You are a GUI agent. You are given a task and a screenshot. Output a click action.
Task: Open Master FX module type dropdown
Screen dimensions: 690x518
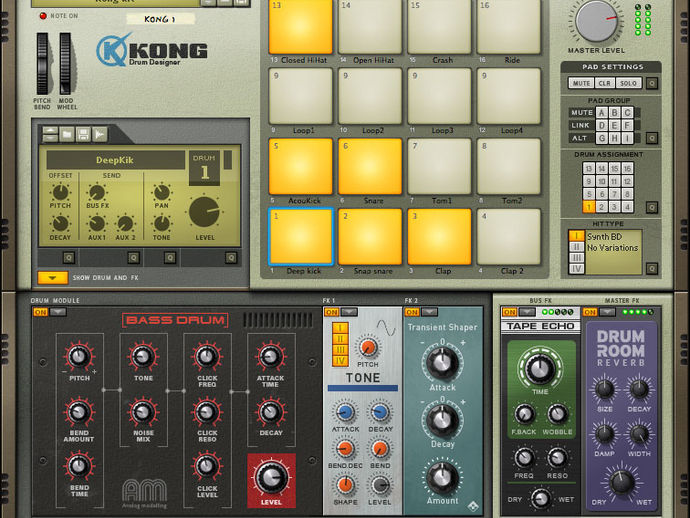pyautogui.click(x=607, y=312)
